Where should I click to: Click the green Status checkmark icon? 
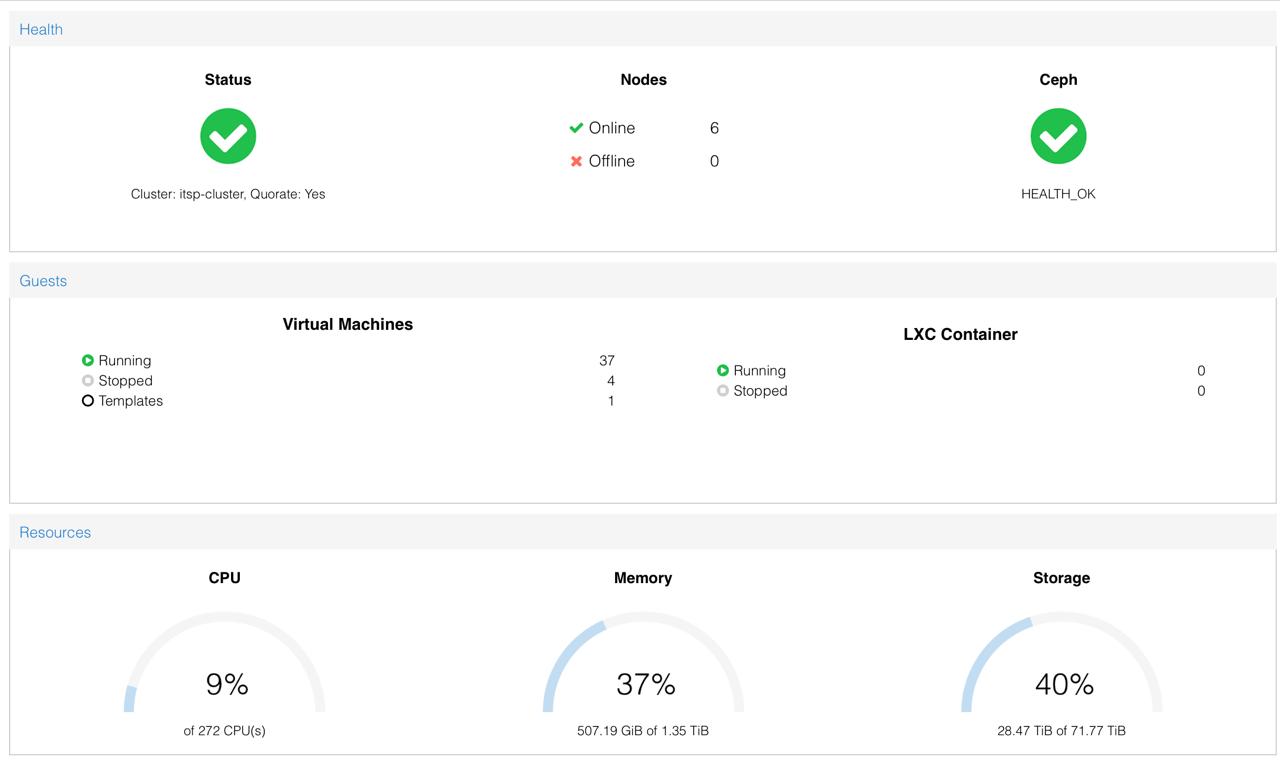pyautogui.click(x=228, y=136)
